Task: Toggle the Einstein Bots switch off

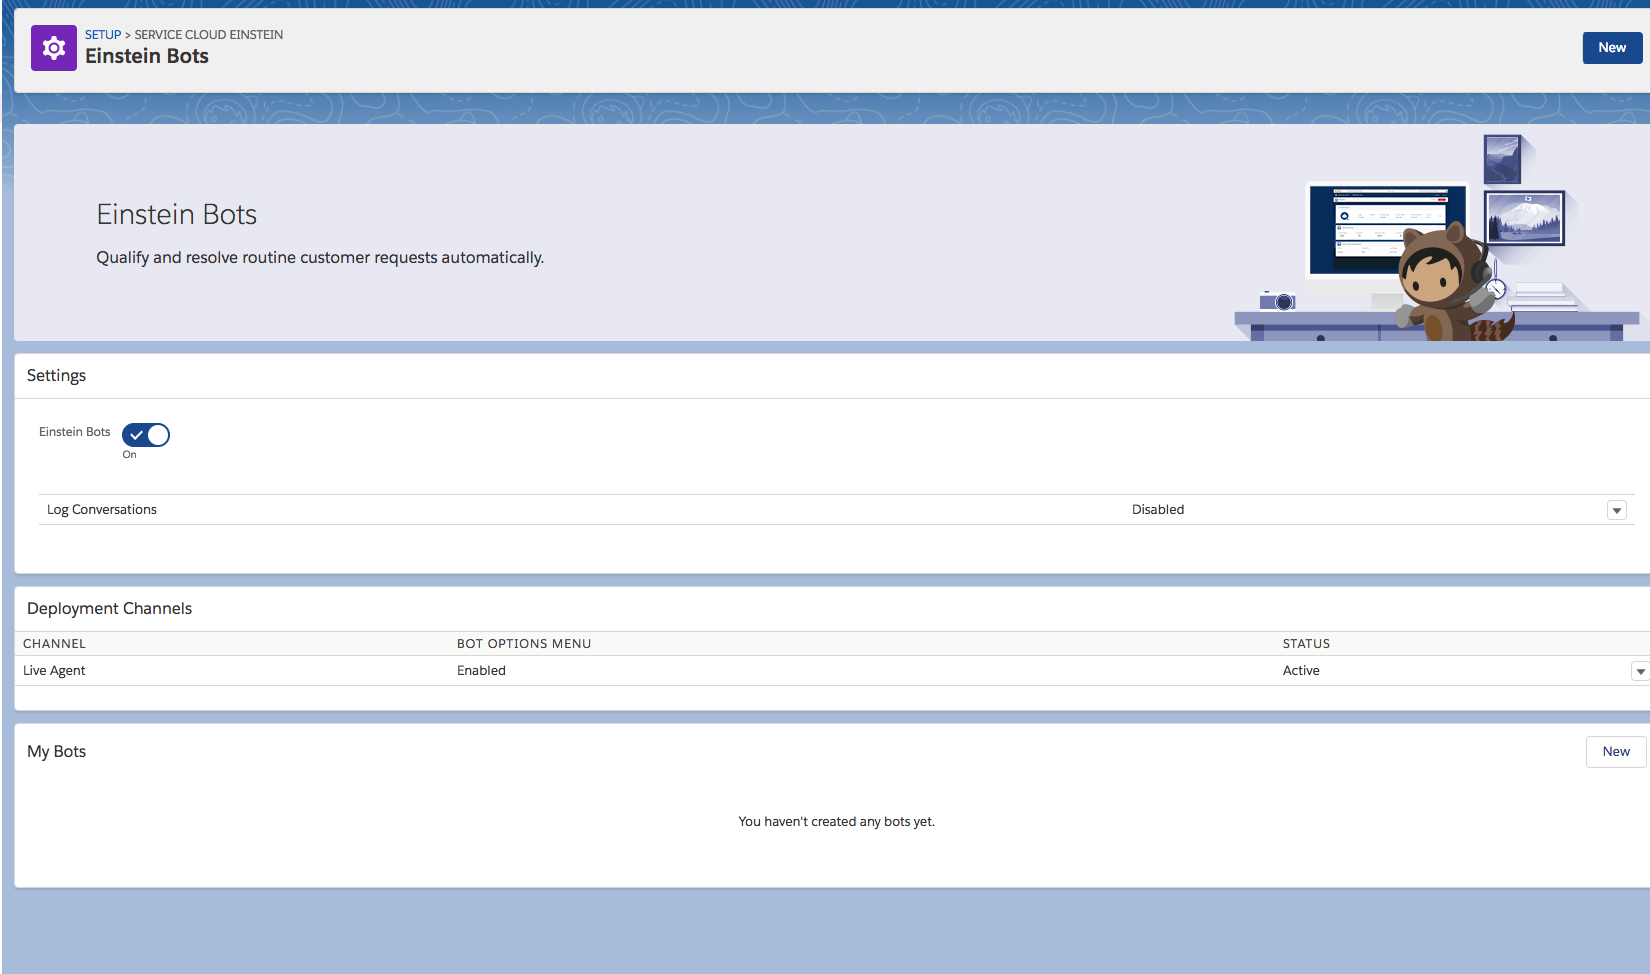Action: pos(146,435)
